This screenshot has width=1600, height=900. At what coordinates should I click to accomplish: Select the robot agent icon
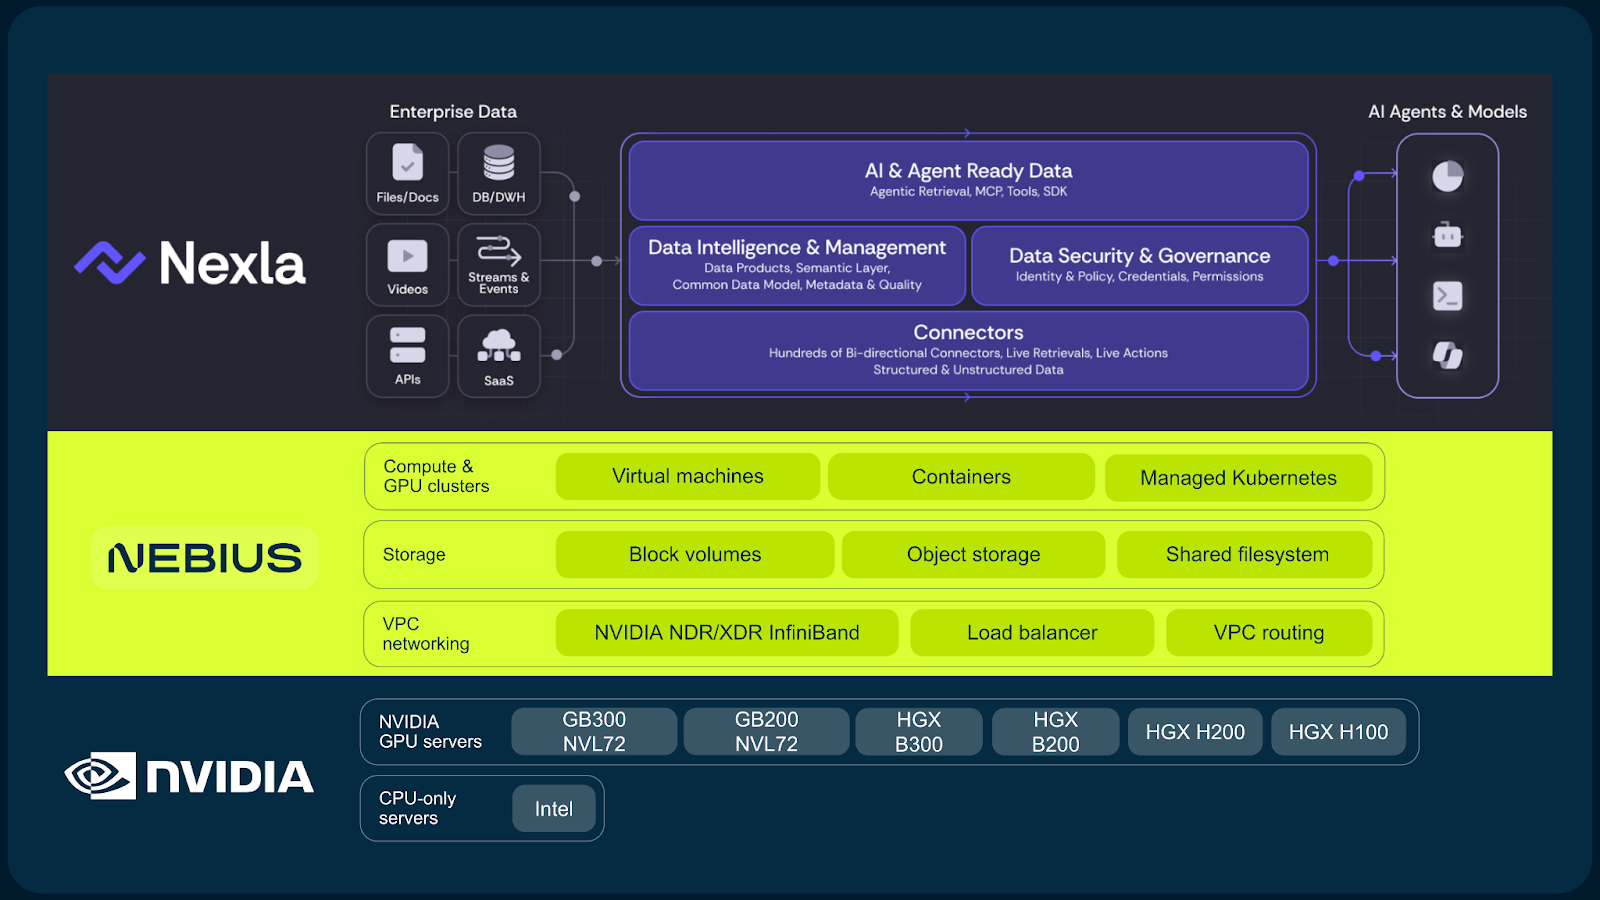1447,236
